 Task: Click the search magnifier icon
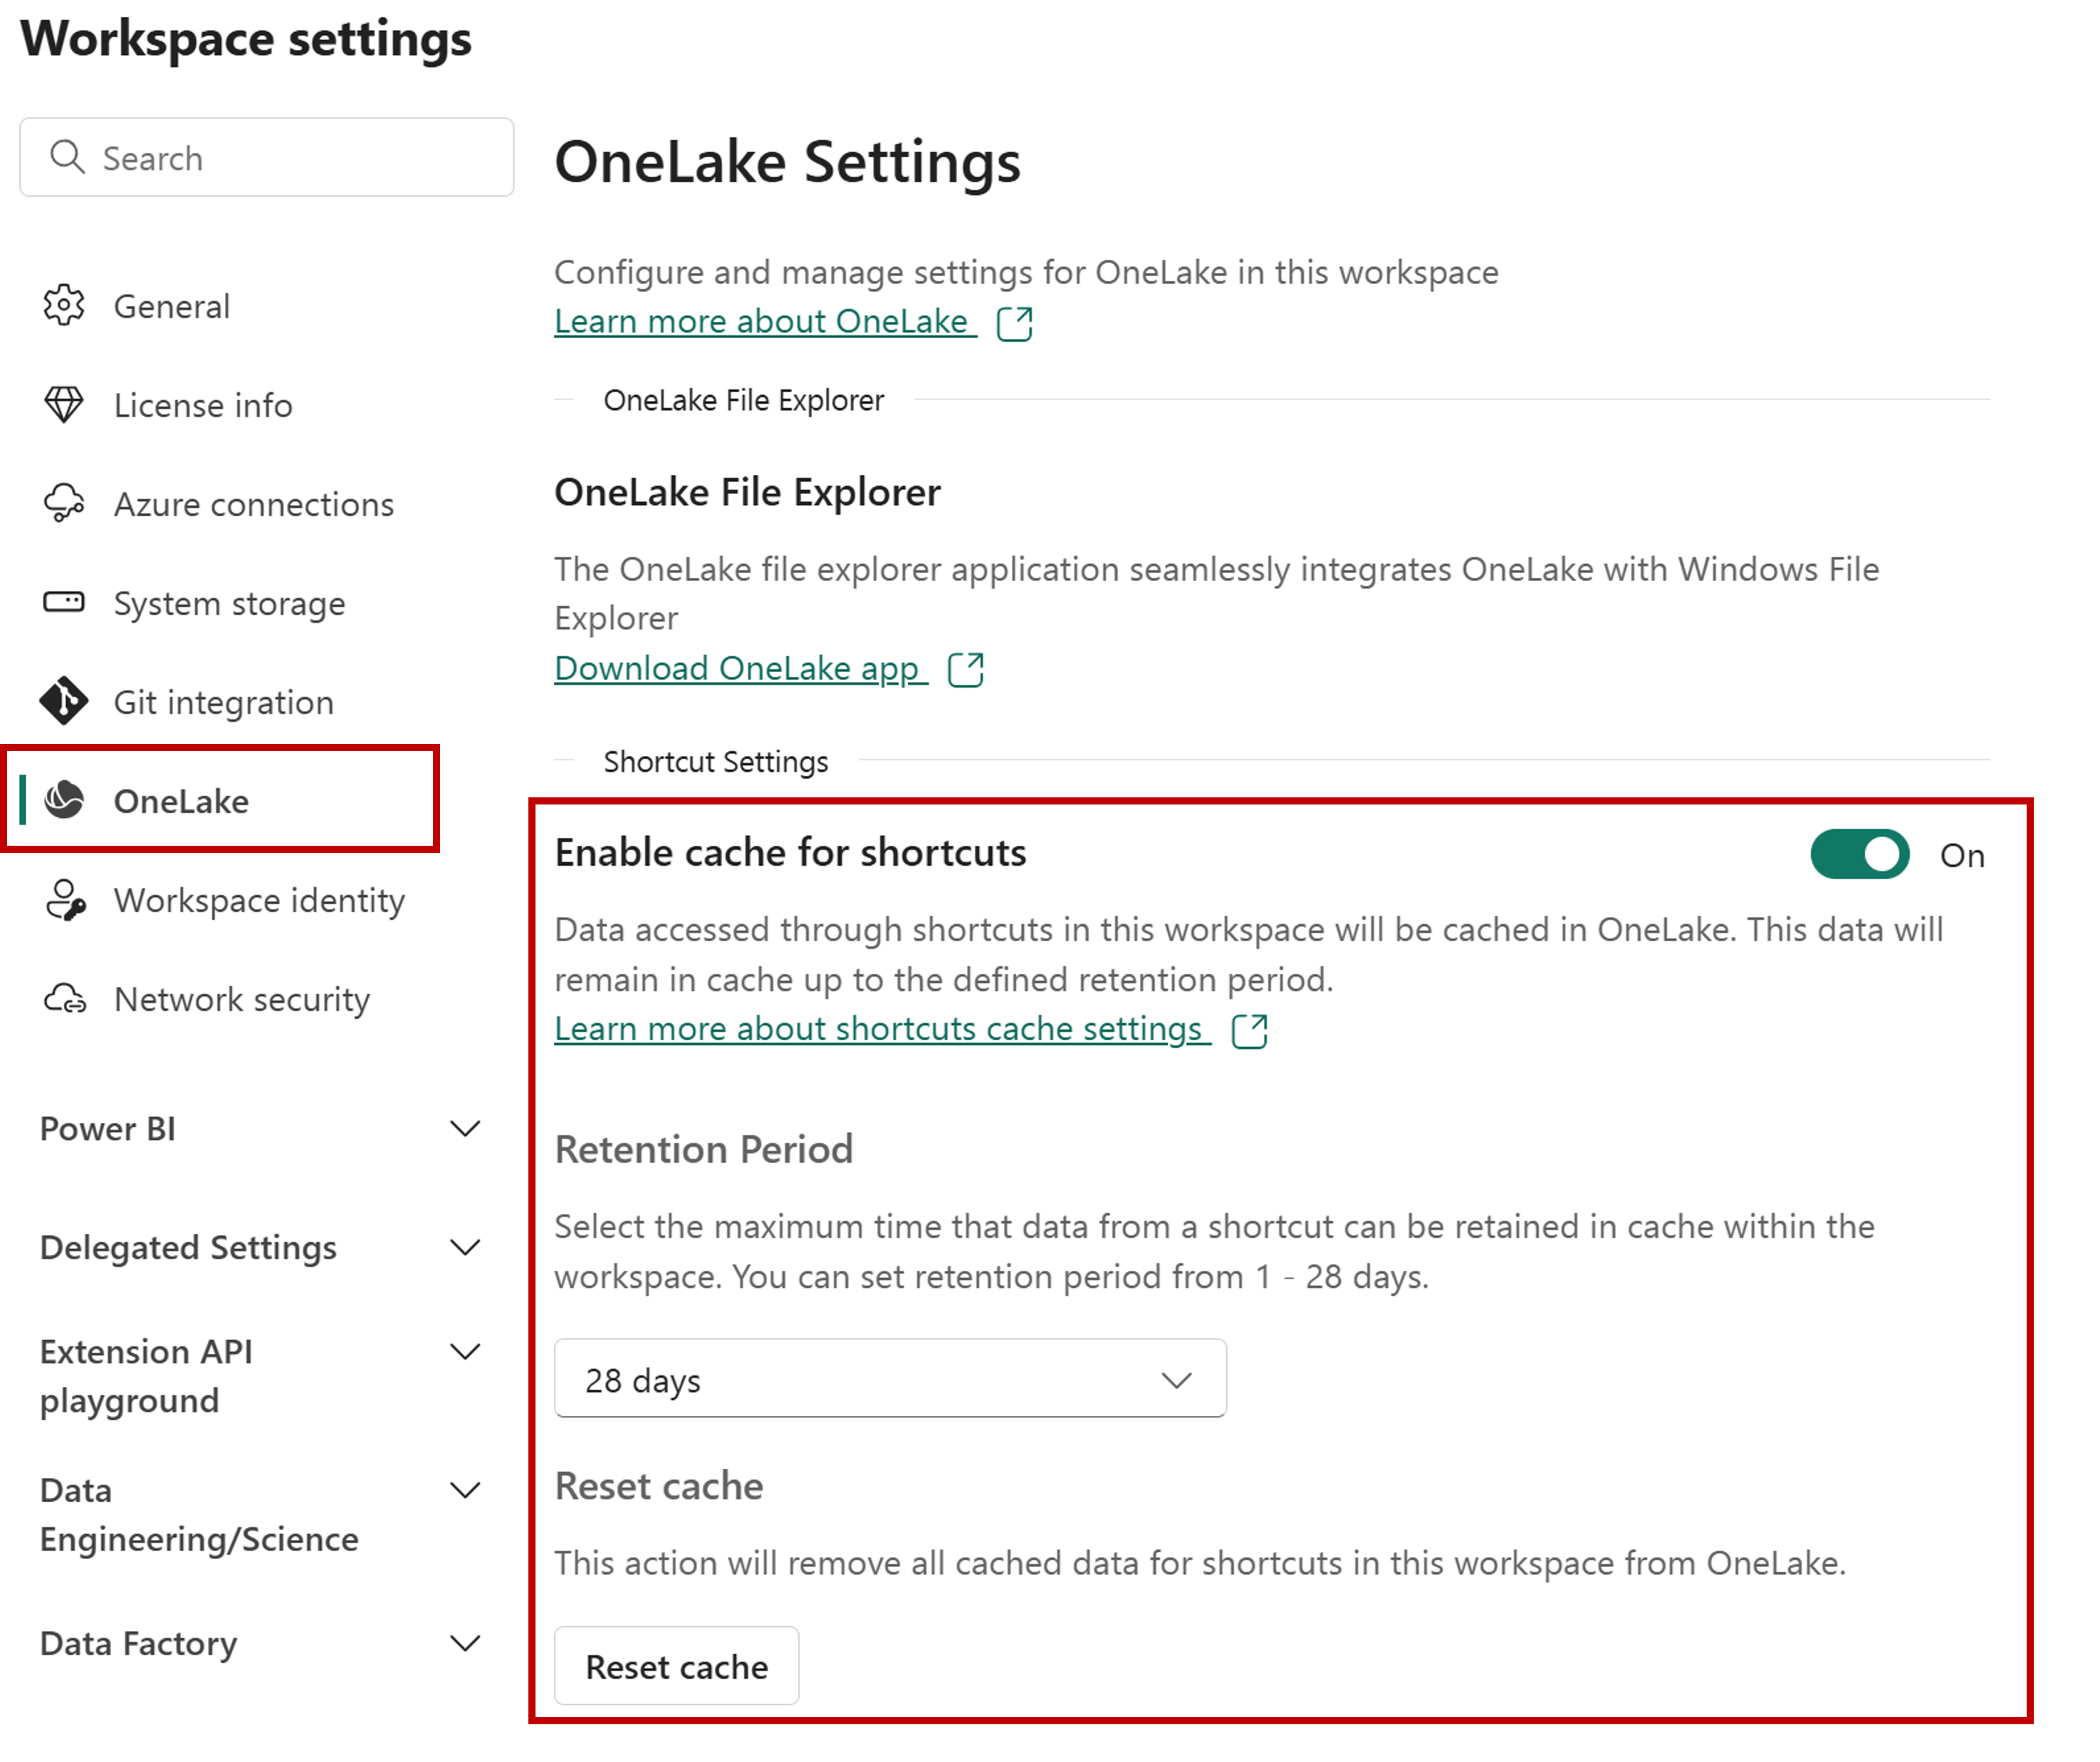(67, 157)
